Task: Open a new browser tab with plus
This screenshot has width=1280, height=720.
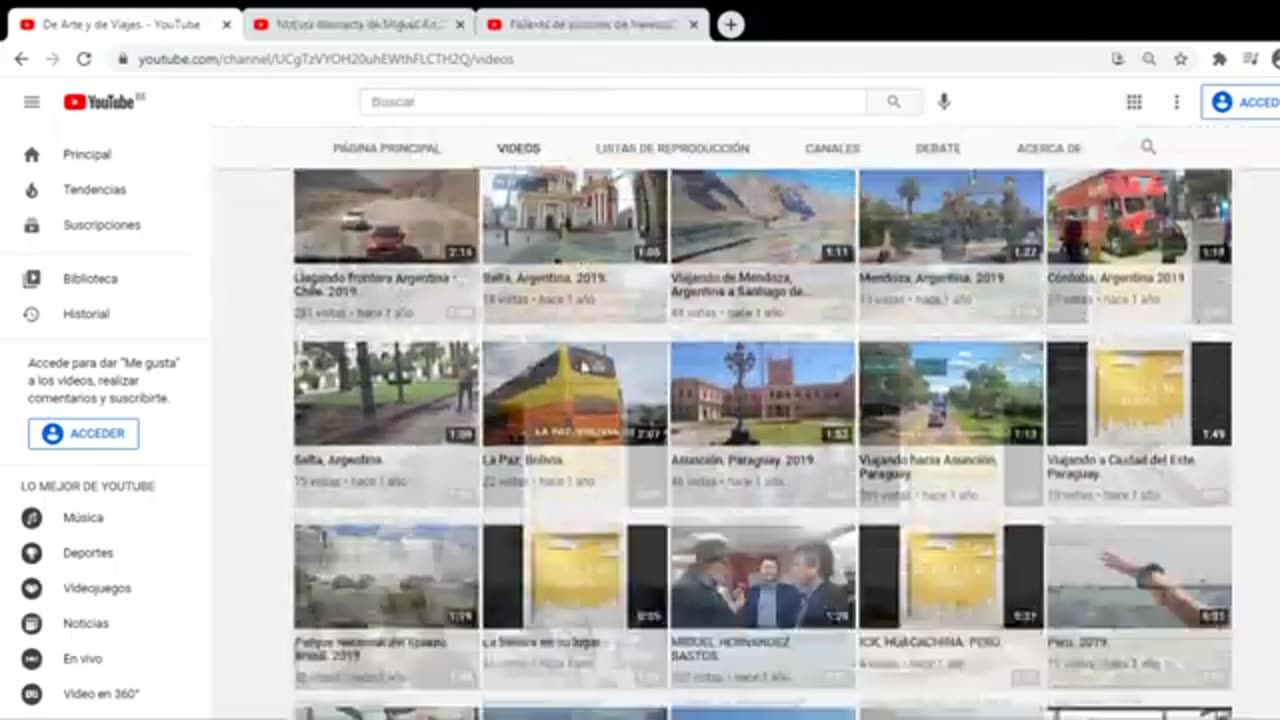Action: (x=731, y=25)
